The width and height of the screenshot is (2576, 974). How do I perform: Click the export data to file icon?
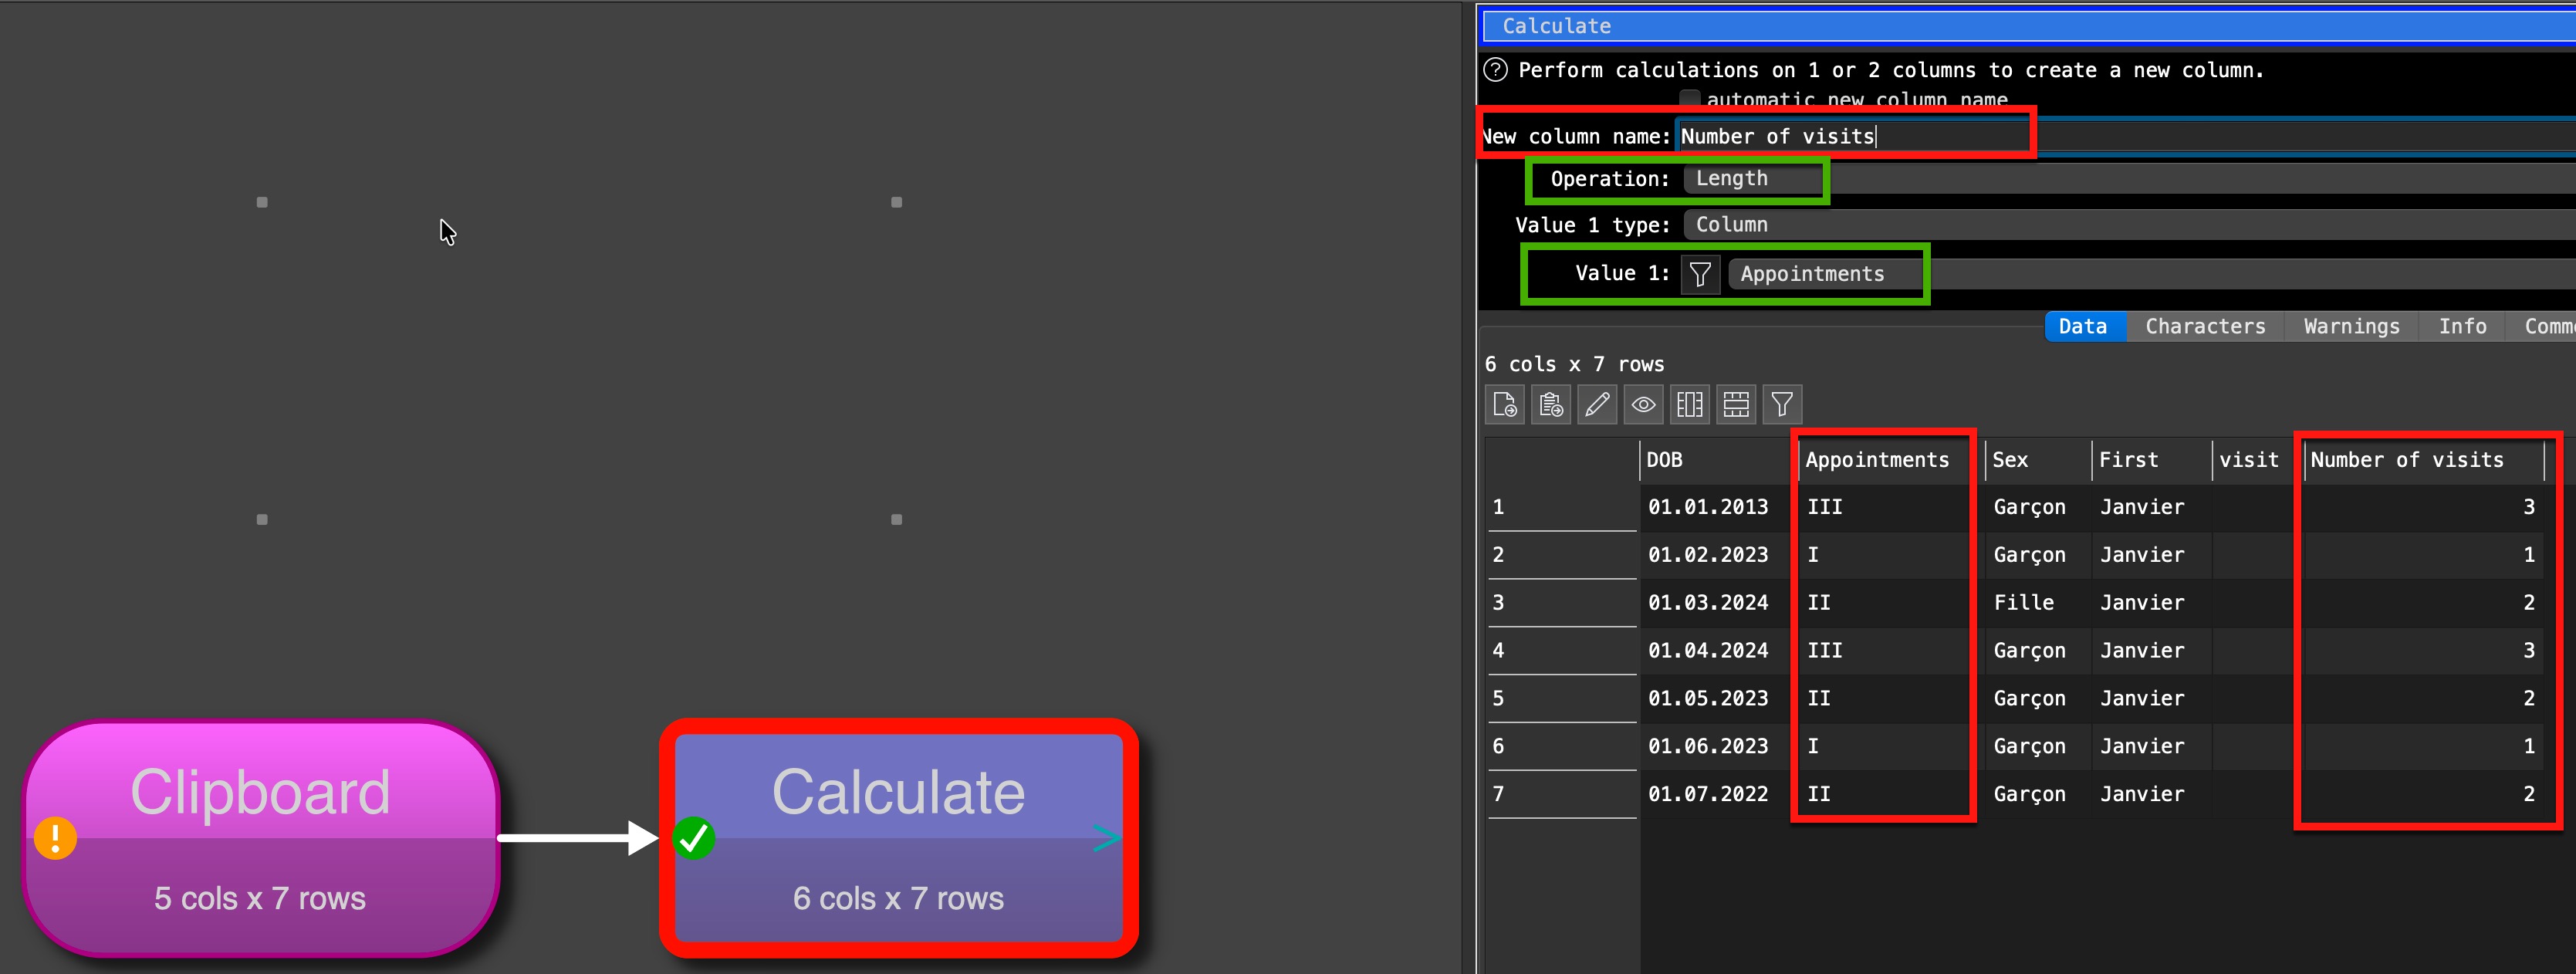(1504, 405)
